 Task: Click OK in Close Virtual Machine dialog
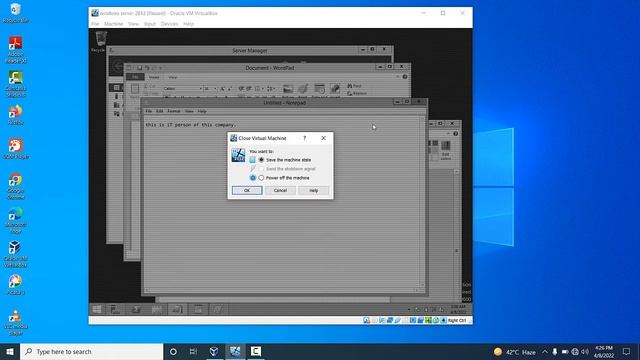(x=247, y=191)
